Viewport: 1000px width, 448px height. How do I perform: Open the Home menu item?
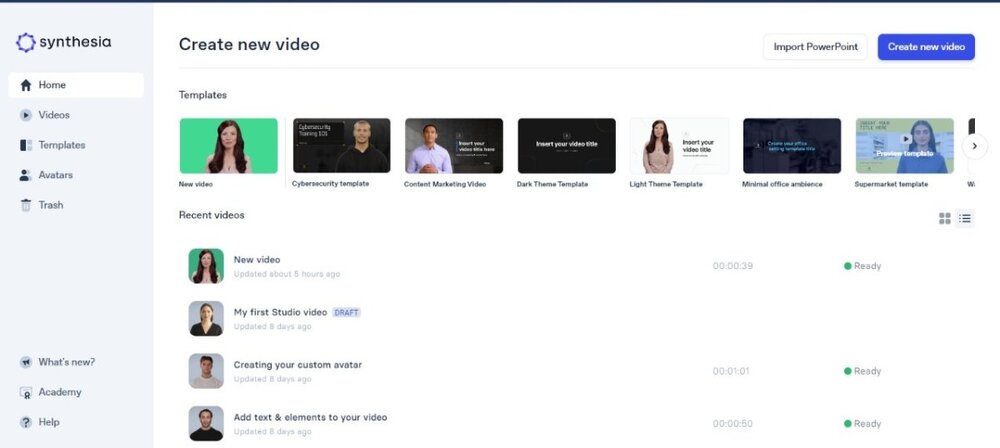point(76,85)
